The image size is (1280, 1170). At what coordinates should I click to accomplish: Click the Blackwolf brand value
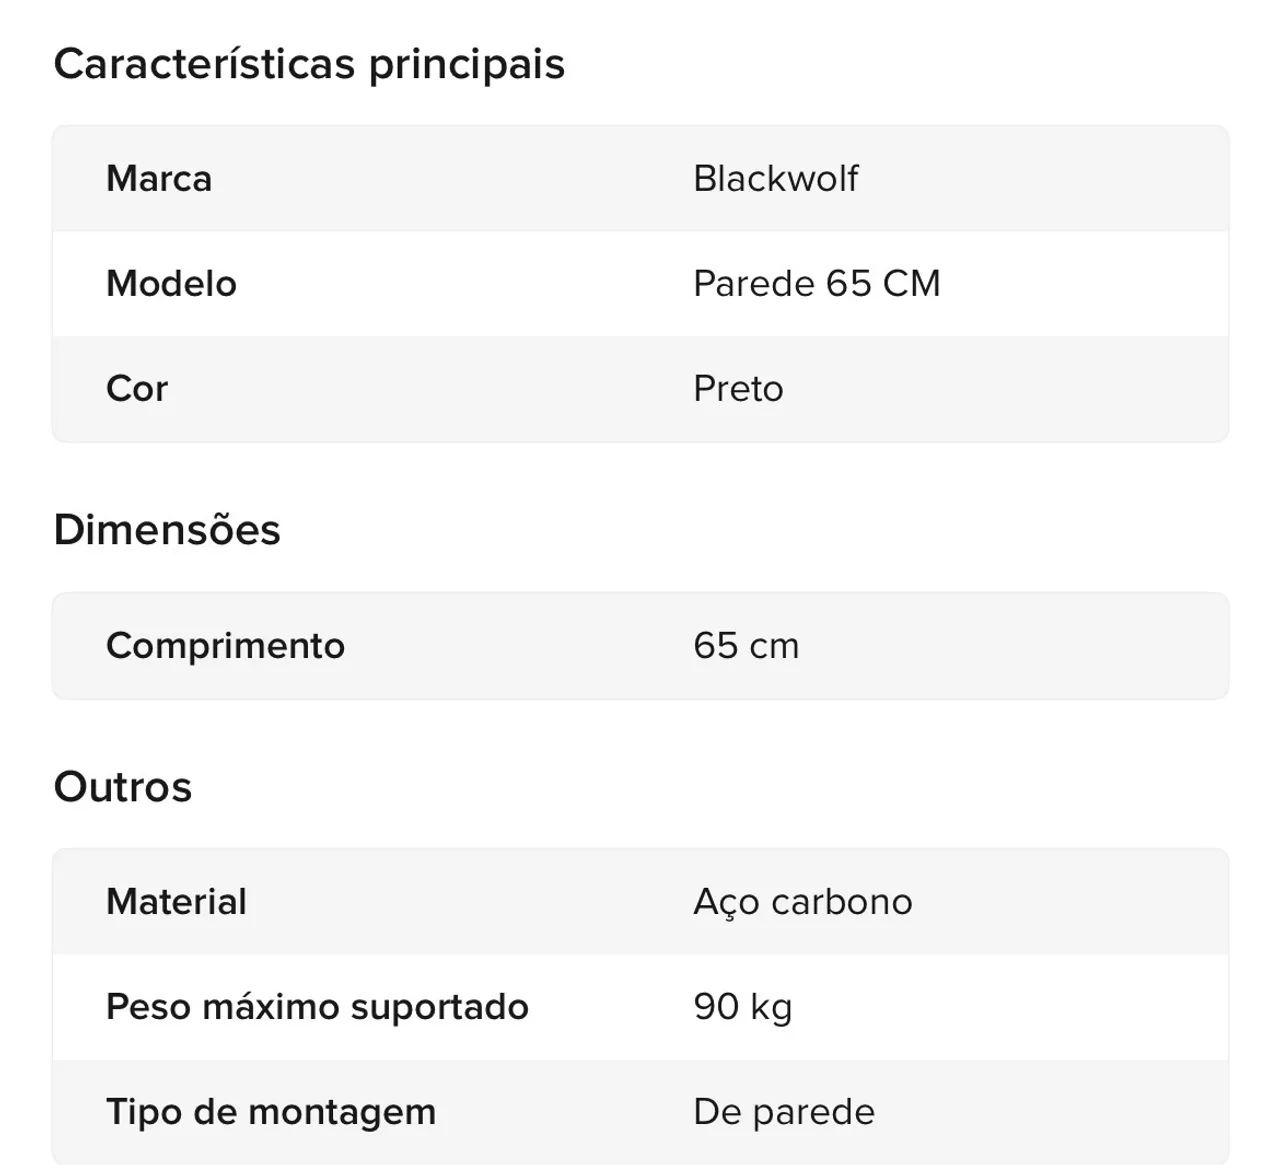pos(775,178)
